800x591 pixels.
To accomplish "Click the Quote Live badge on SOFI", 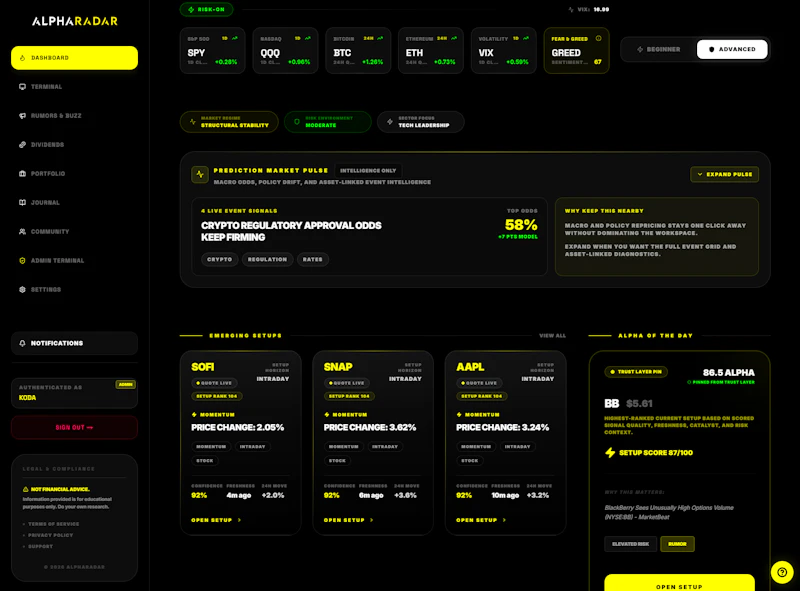I will [x=214, y=383].
